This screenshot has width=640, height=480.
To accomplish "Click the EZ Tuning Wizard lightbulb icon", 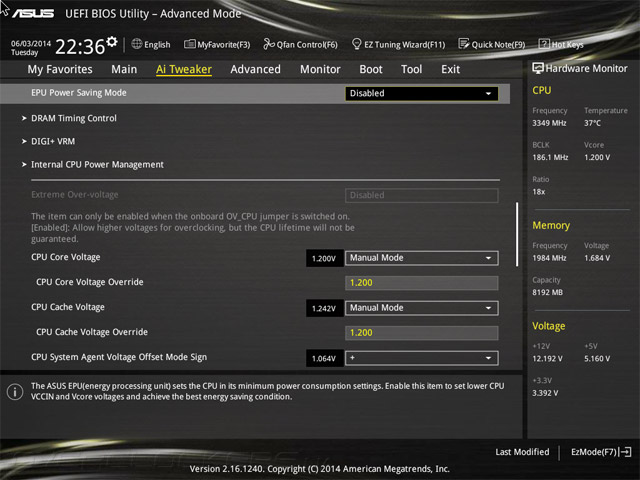I will tap(356, 44).
